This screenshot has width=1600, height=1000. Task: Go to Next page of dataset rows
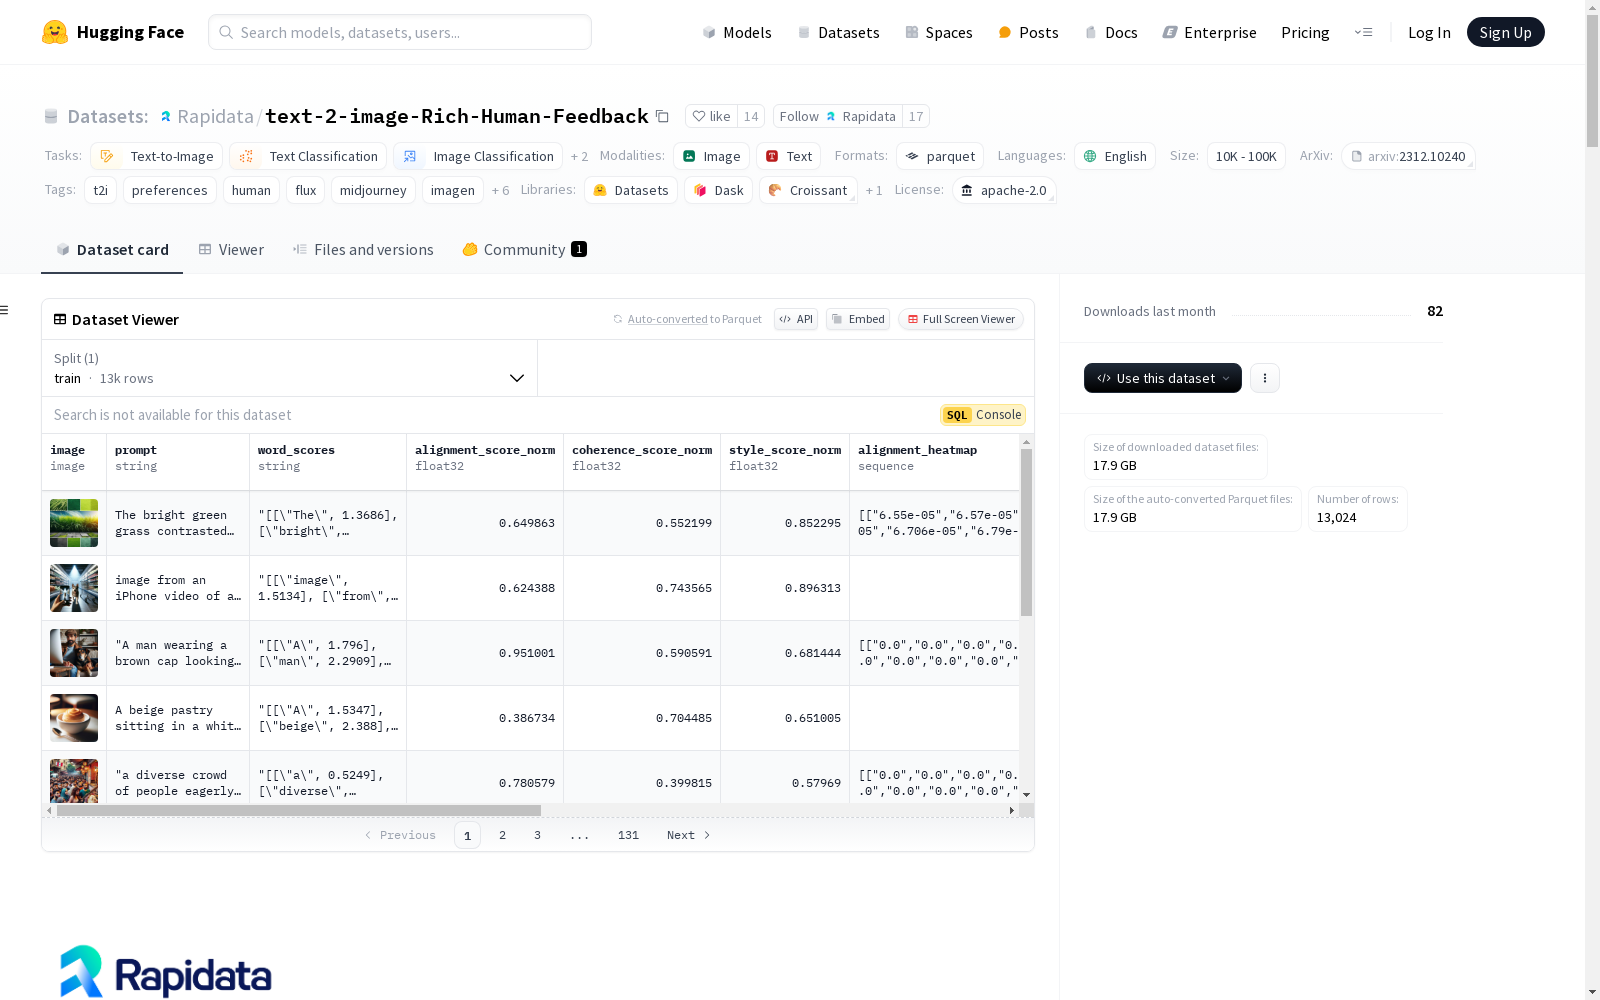click(x=688, y=835)
